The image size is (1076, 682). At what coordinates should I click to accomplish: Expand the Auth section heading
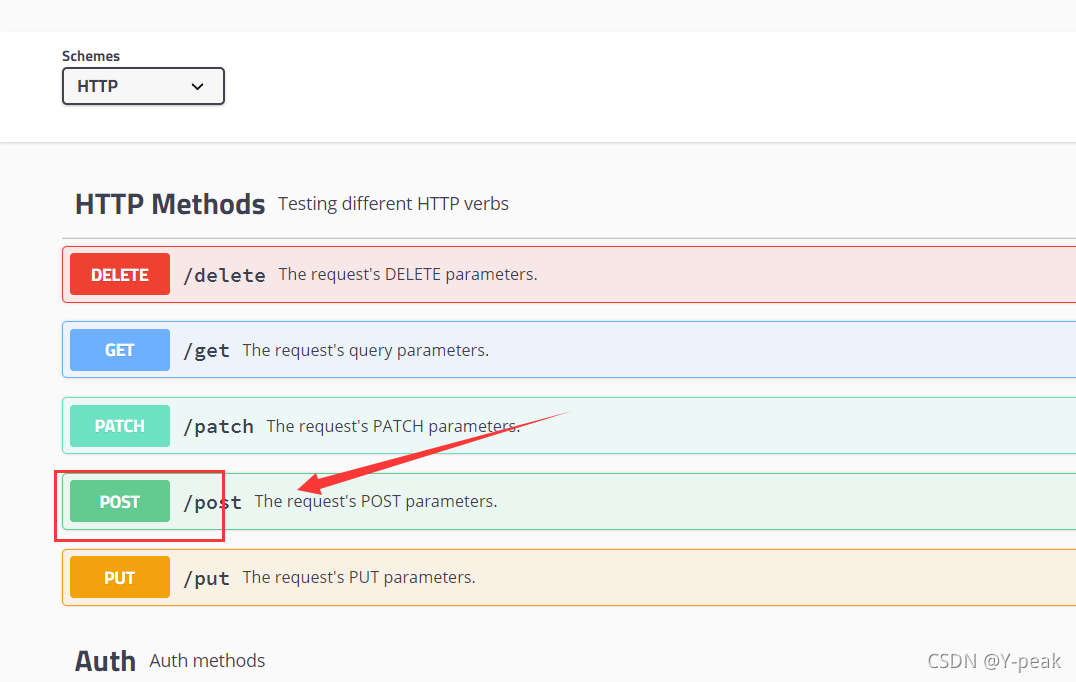coord(105,661)
